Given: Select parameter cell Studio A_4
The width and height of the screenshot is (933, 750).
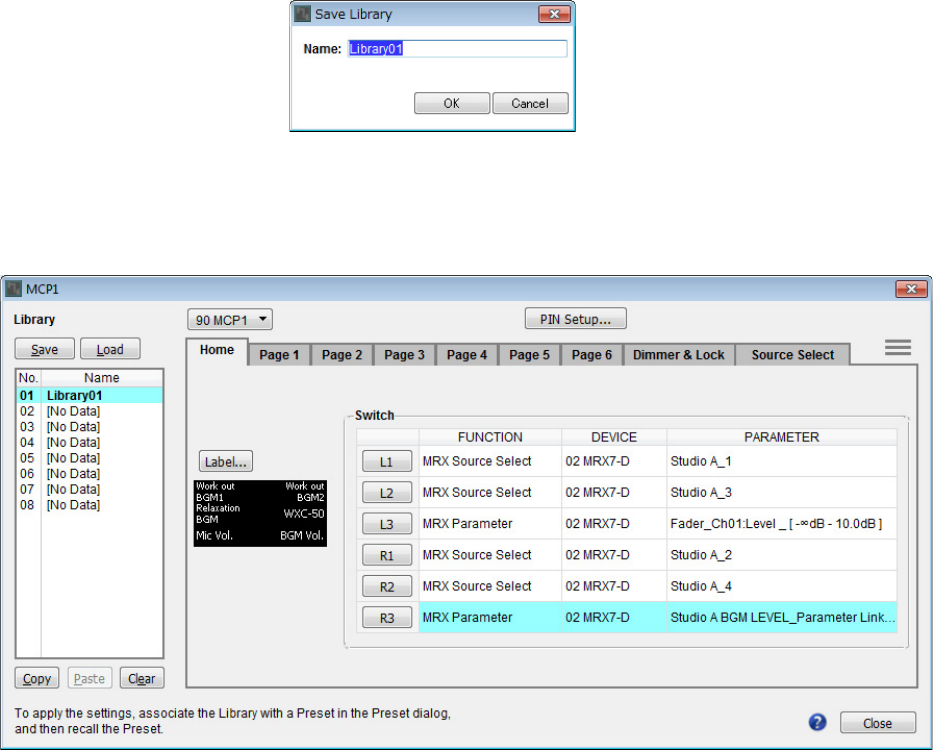Looking at the screenshot, I should pos(781,586).
